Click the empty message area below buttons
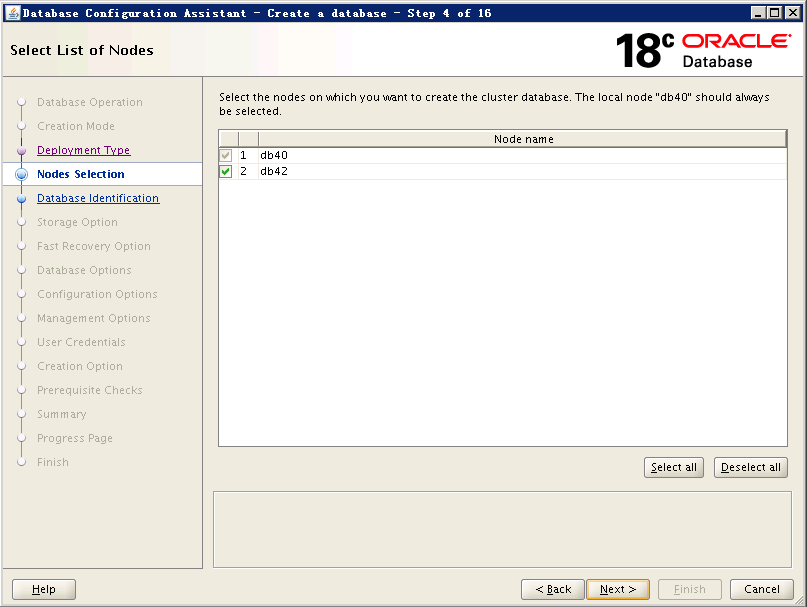 (502, 530)
